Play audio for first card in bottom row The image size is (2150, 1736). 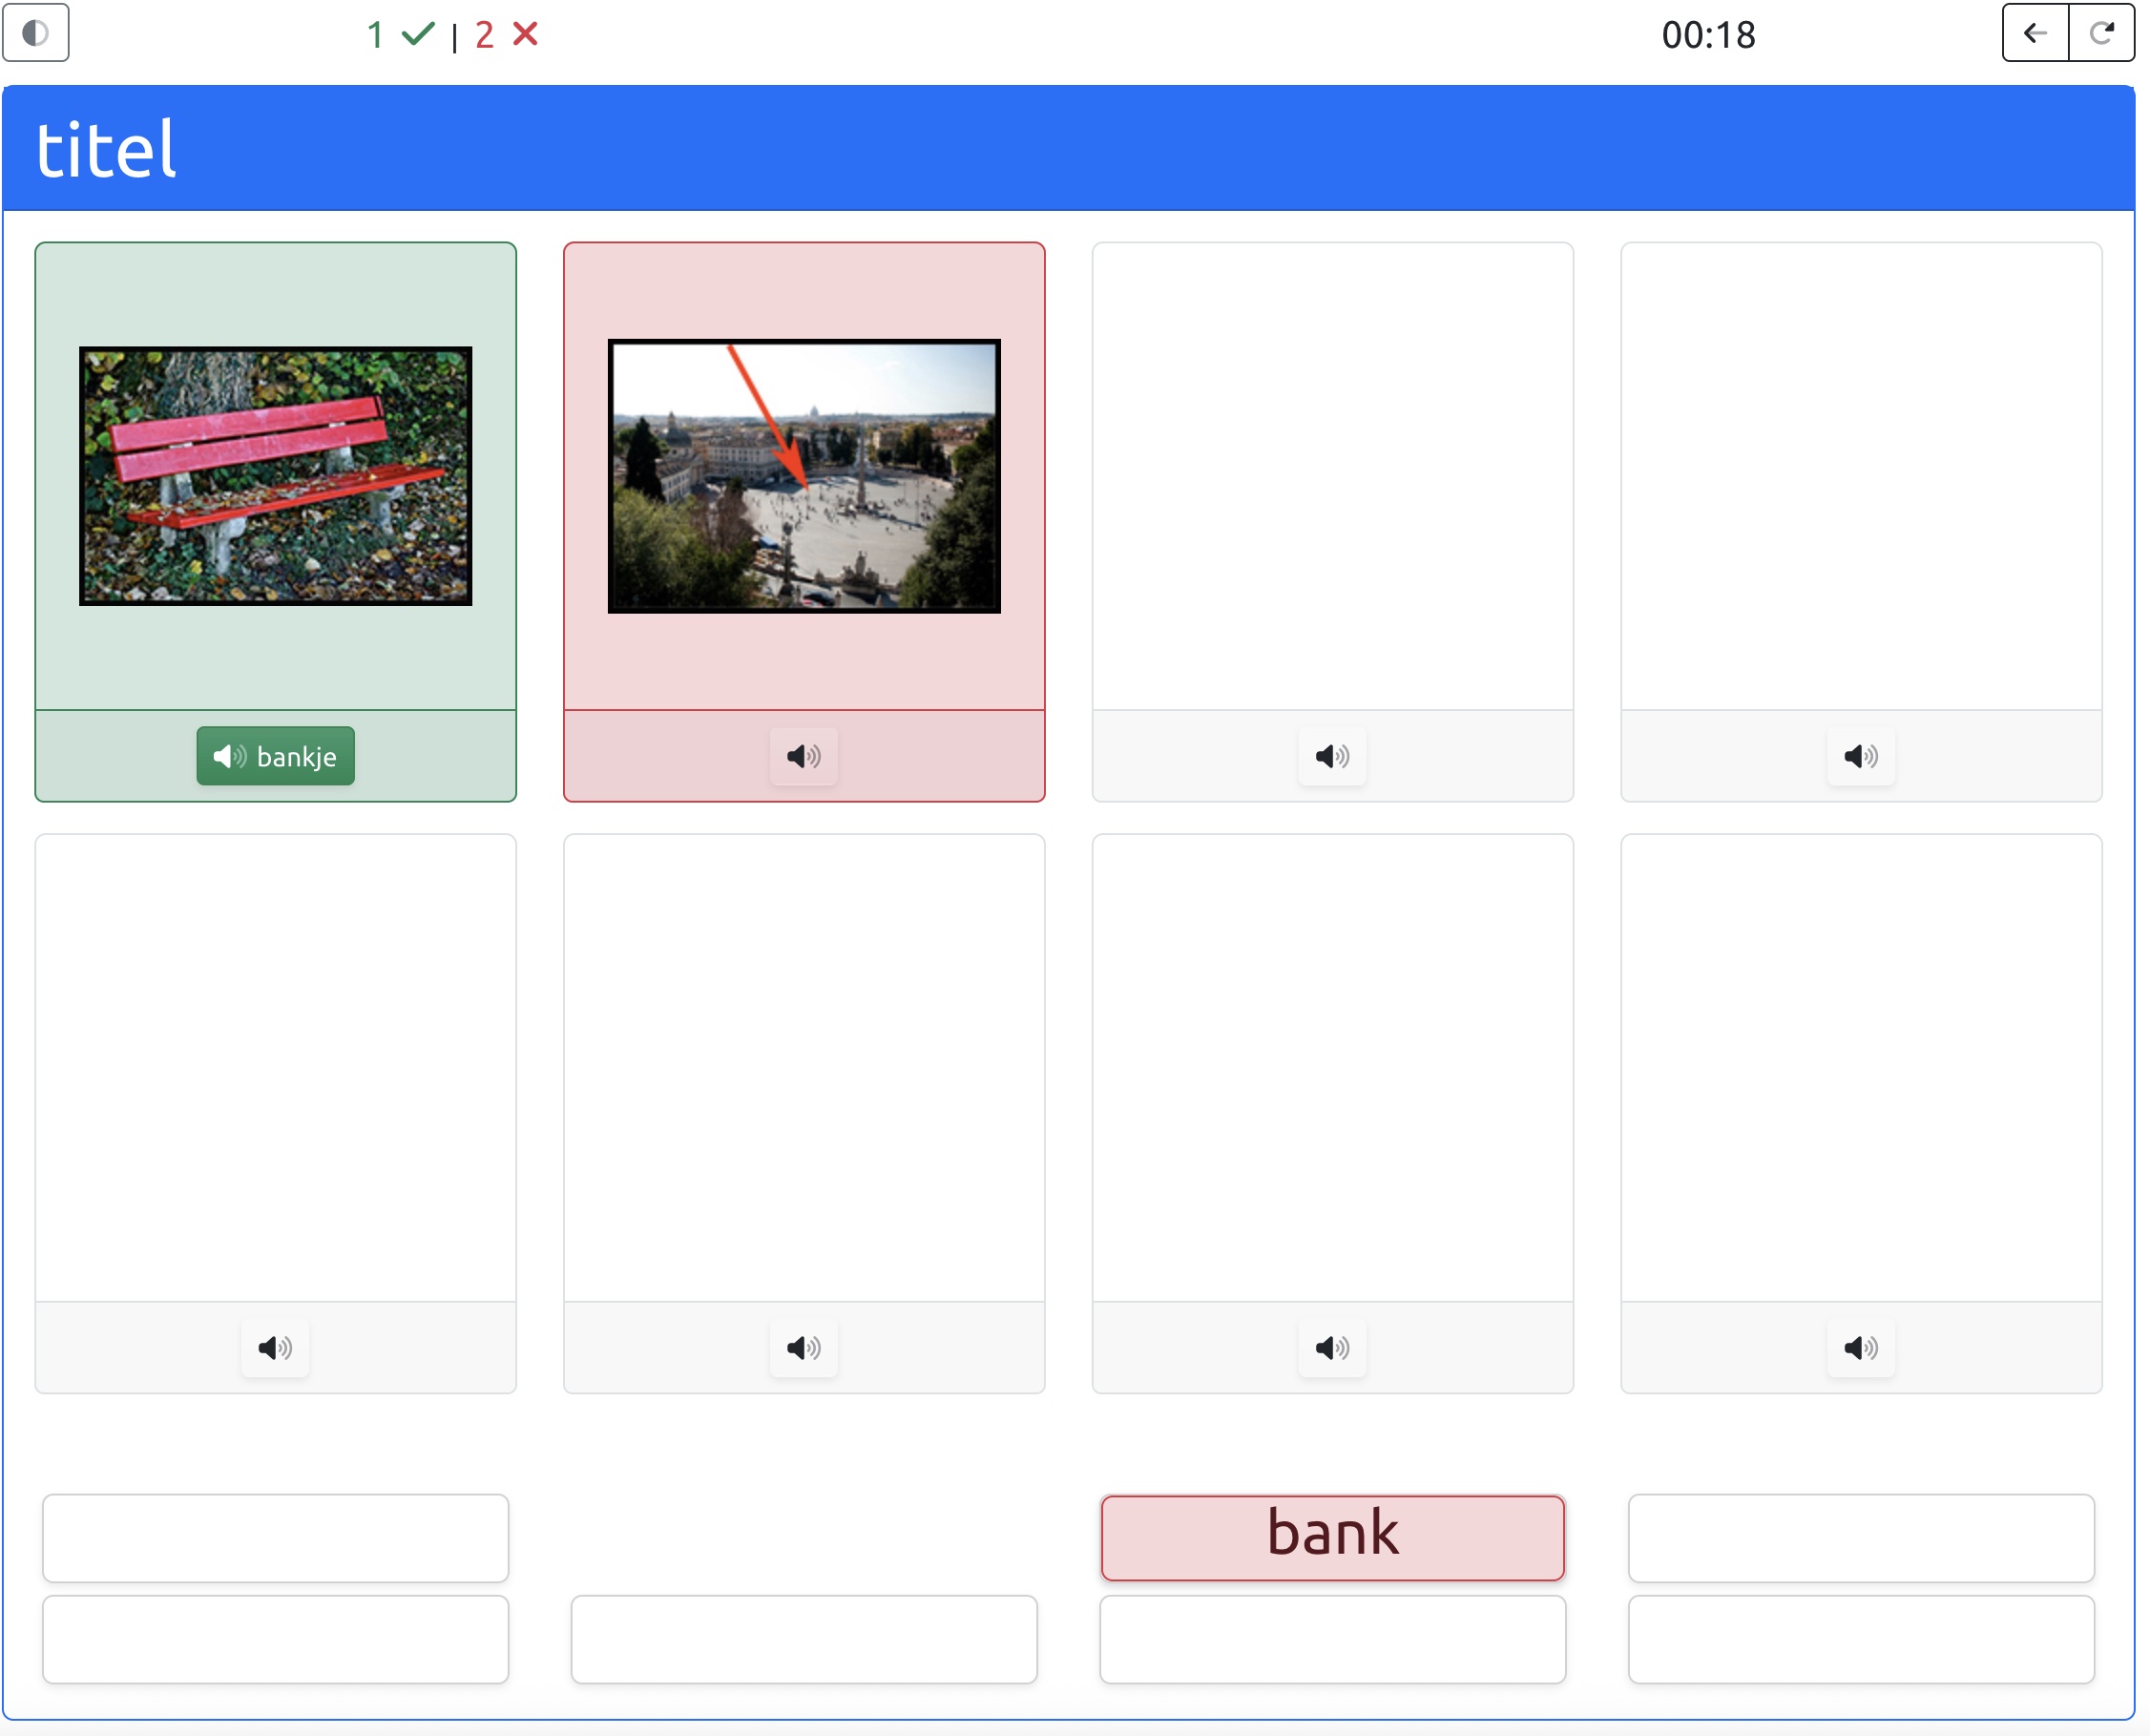(275, 1347)
